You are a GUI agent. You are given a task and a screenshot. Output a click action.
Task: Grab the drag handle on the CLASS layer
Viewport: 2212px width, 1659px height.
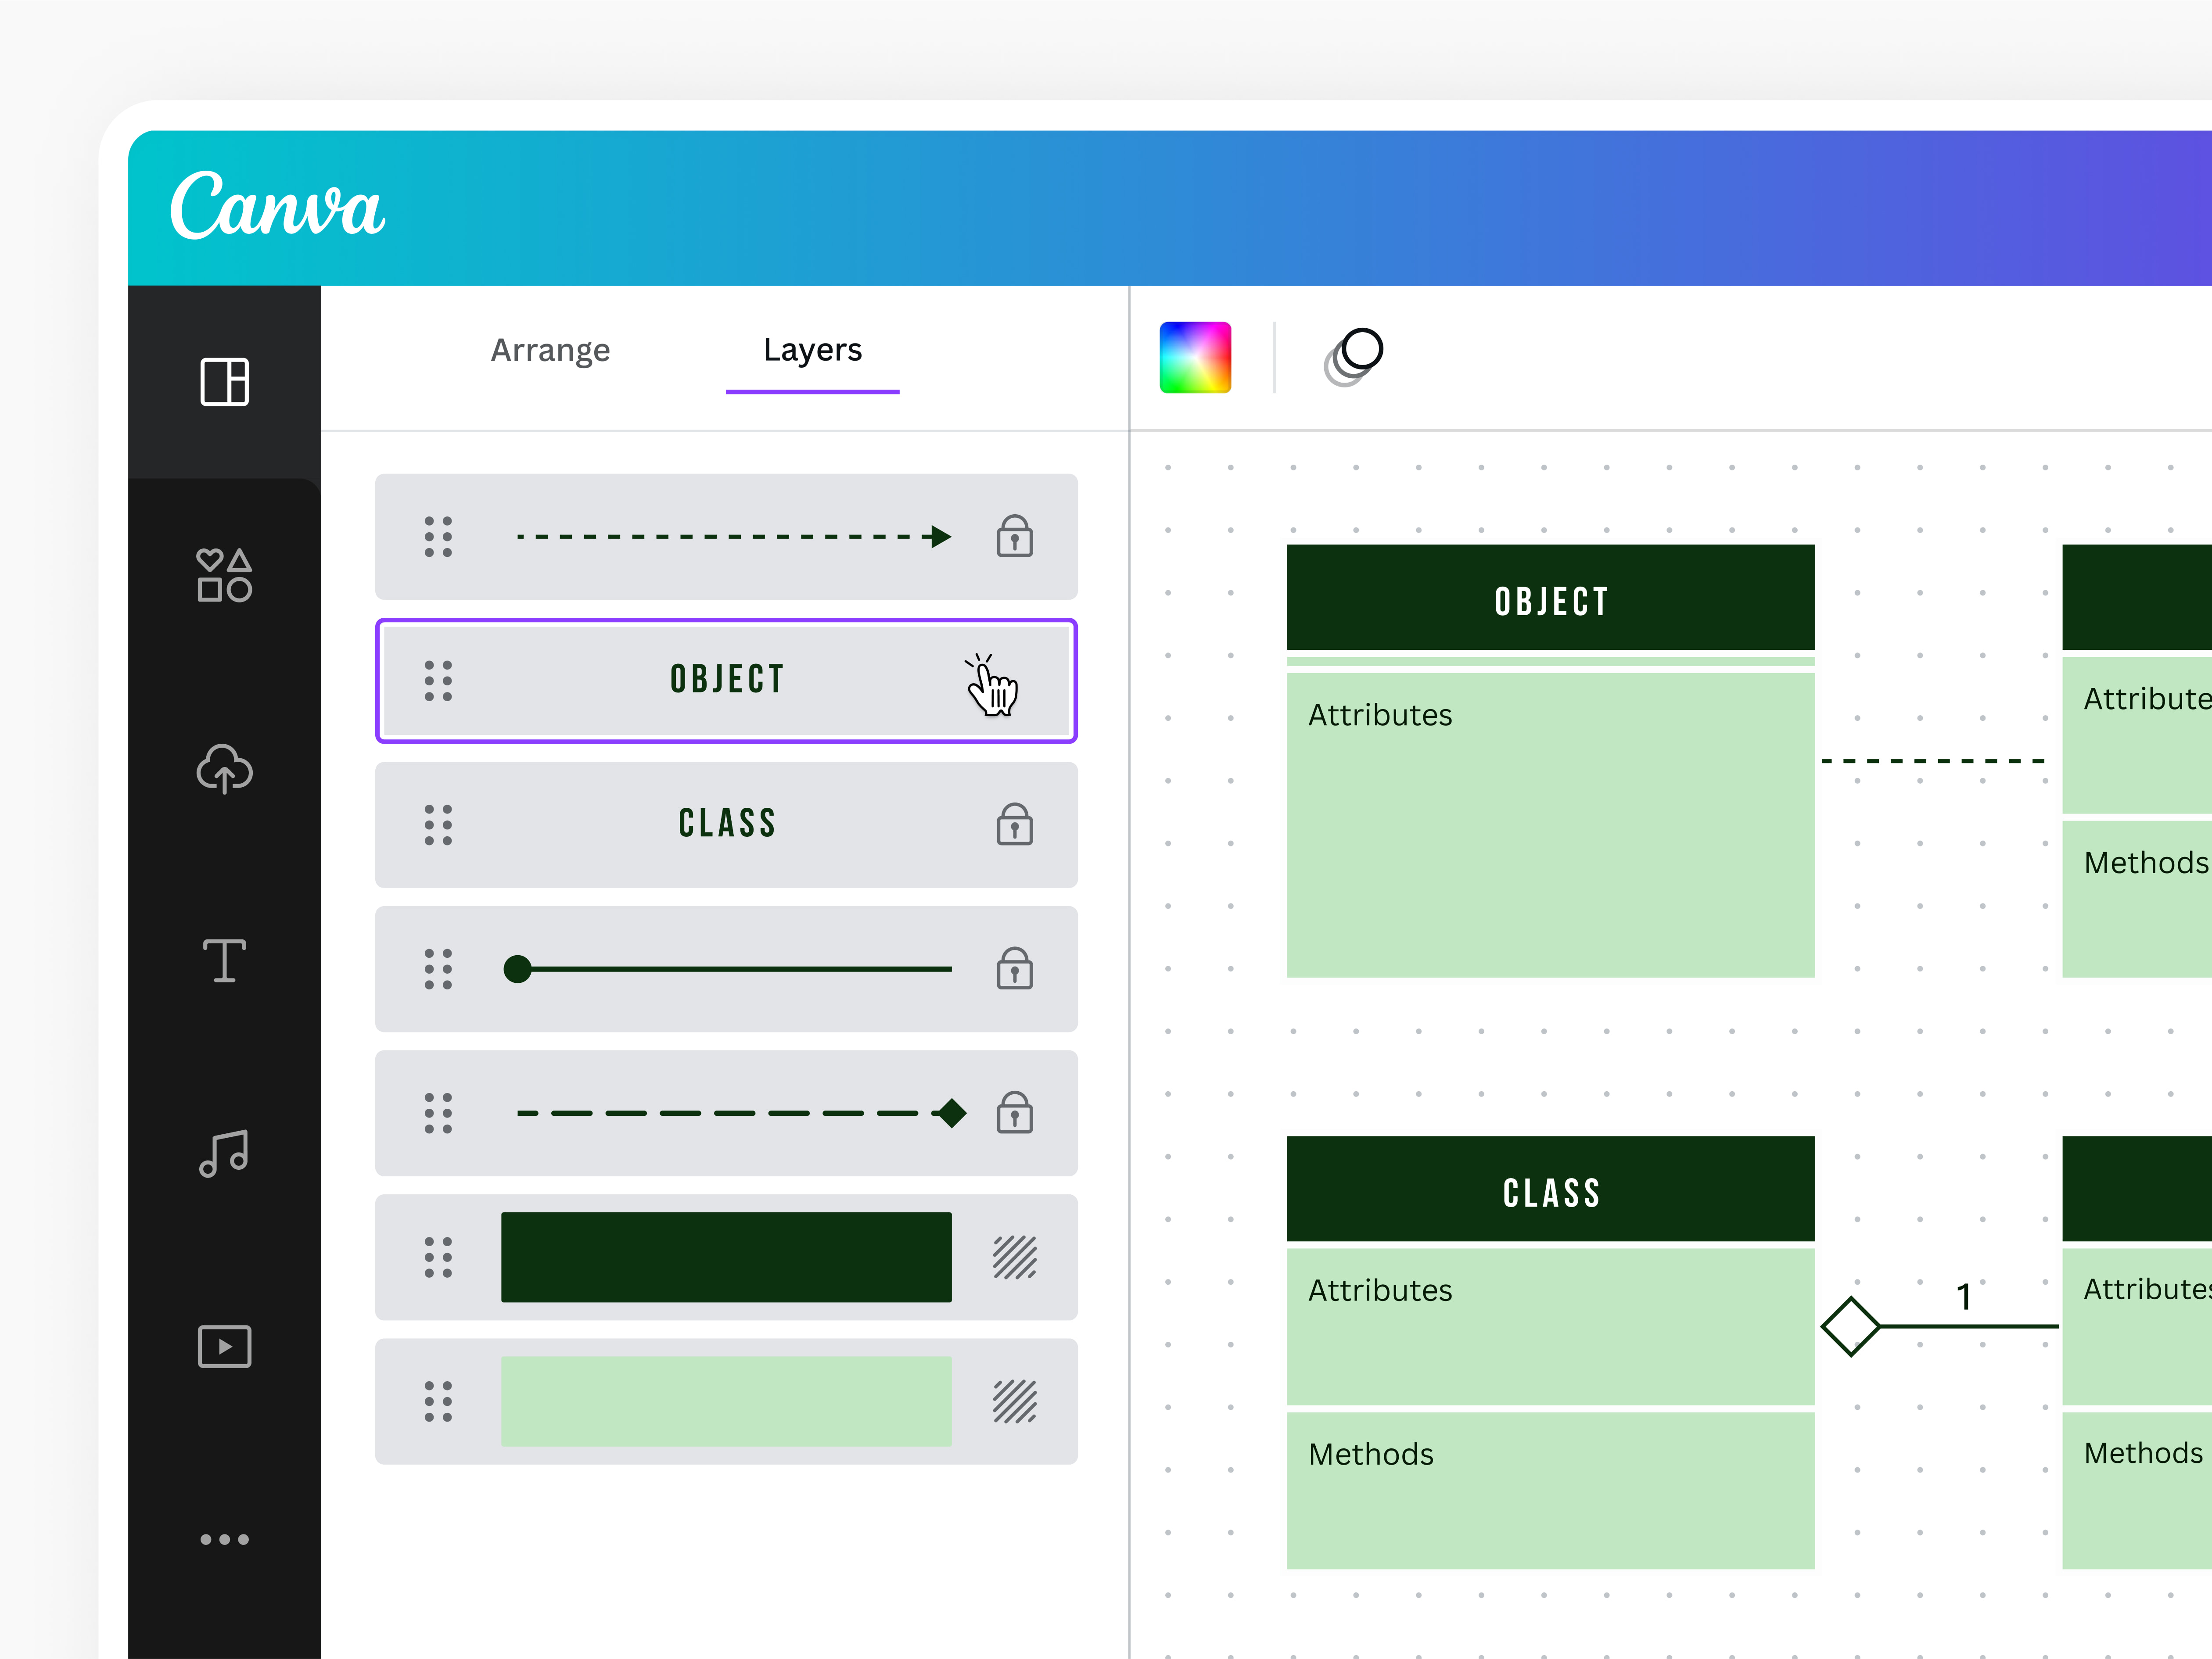437,824
